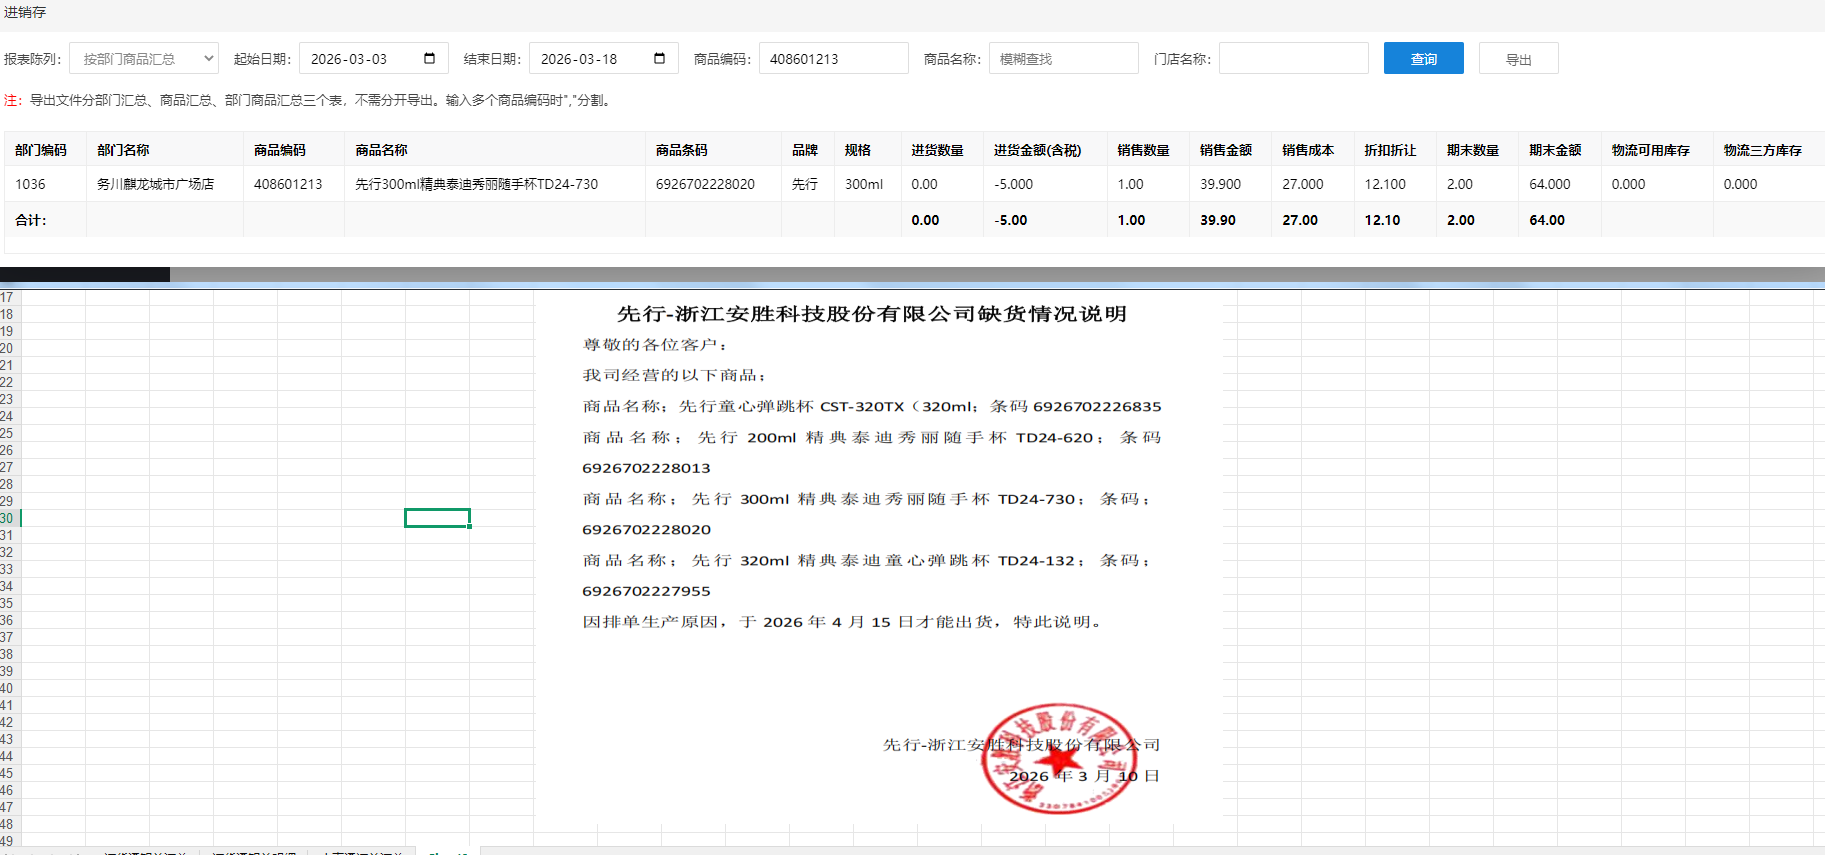1825x855 pixels.
Task: Open the 起始日期 calendar picker icon
Action: tap(429, 58)
